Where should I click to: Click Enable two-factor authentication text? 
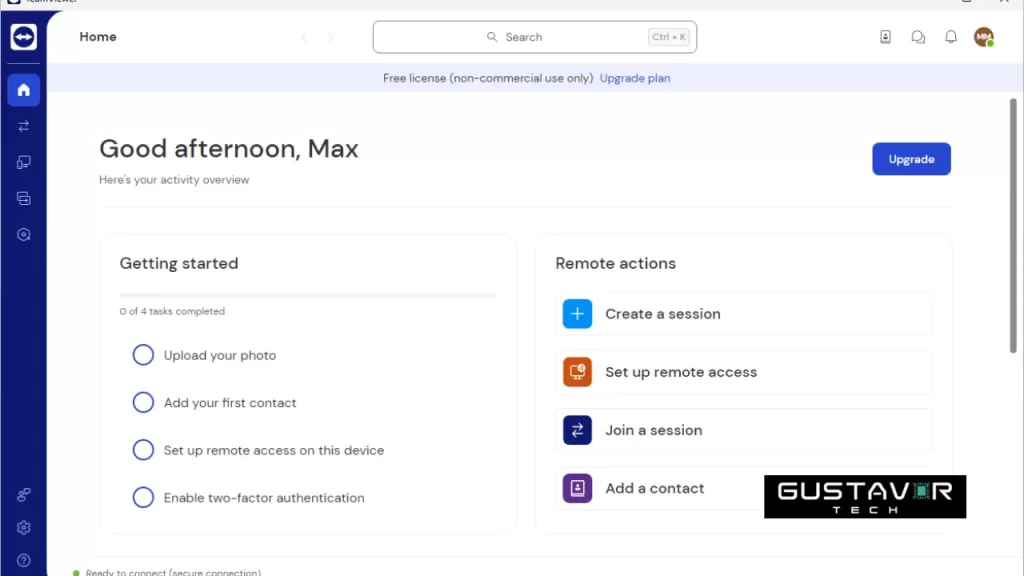(264, 498)
